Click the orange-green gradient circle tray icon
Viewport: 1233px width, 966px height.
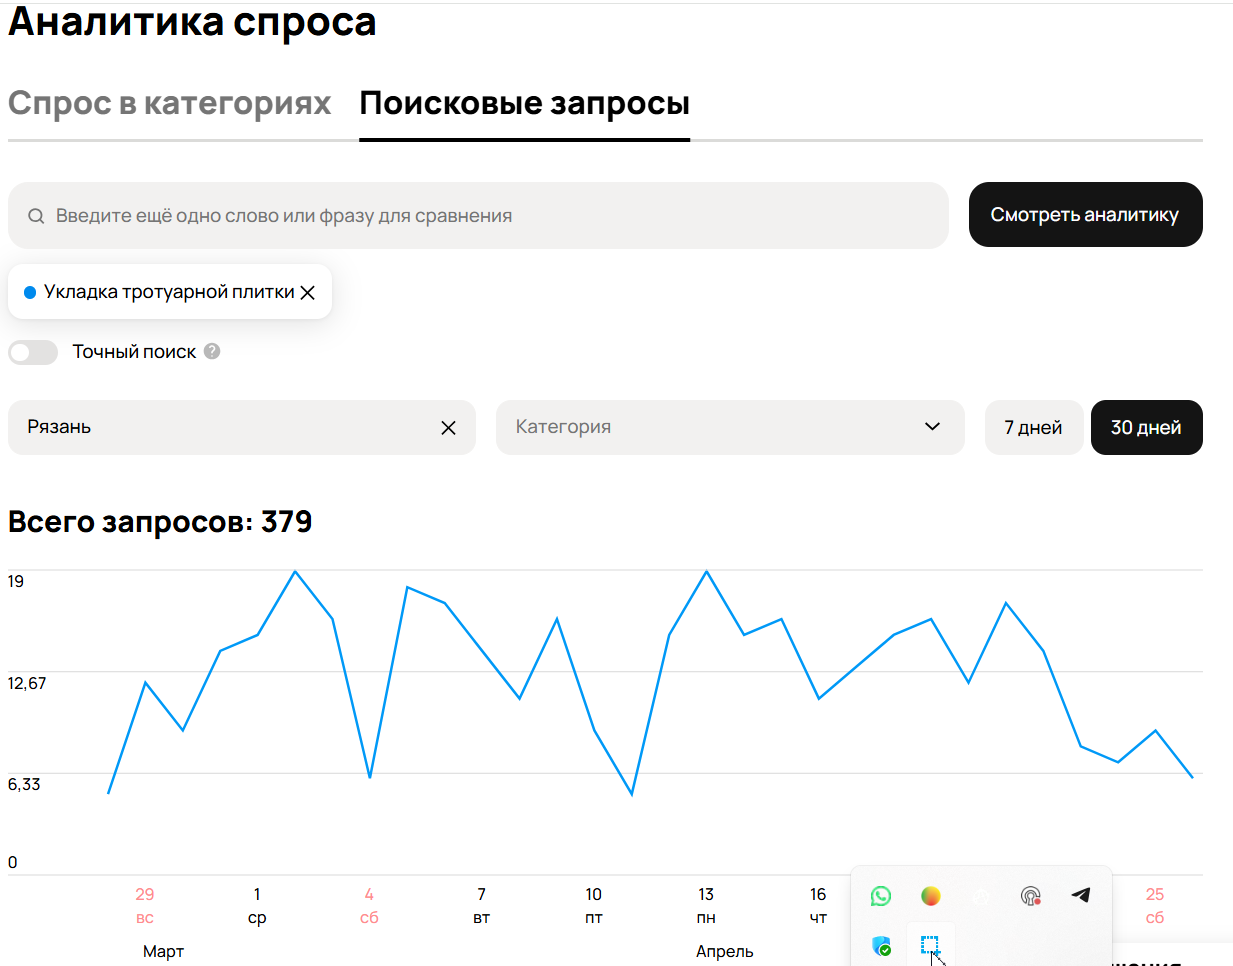[x=931, y=896]
